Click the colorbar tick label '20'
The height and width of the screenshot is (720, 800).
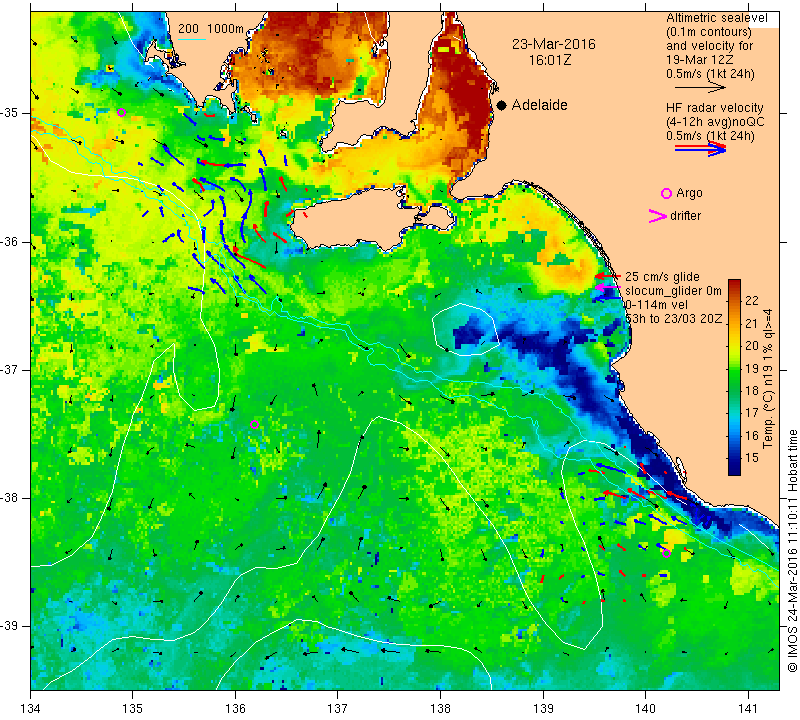752,345
